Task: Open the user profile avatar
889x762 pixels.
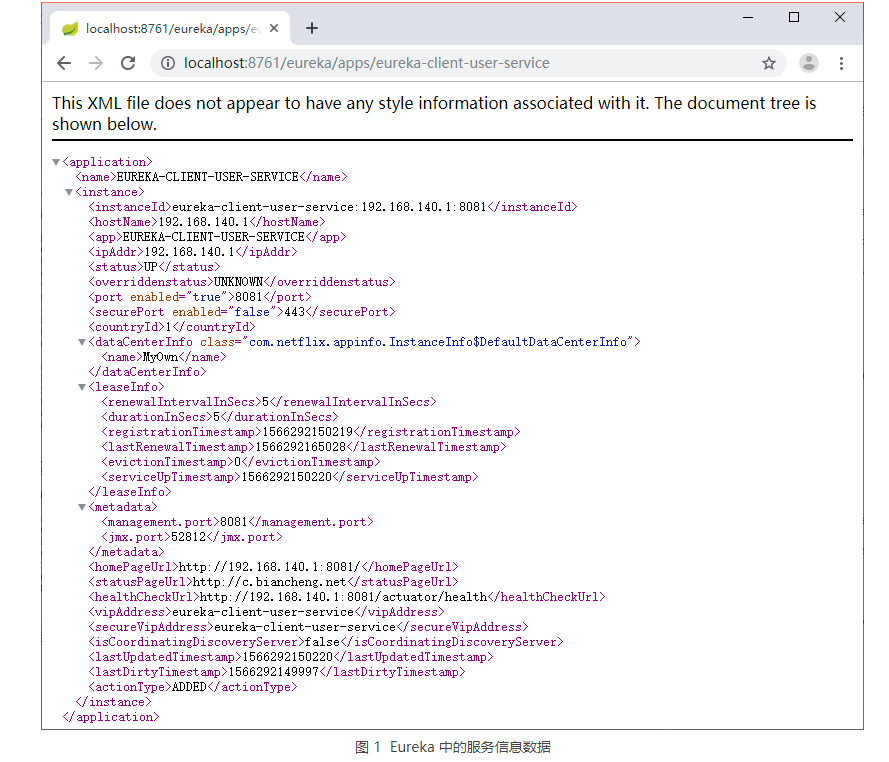Action: pos(808,63)
